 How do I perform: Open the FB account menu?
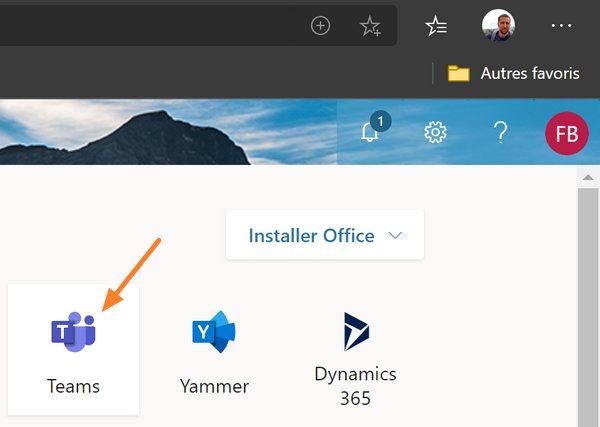coord(567,134)
